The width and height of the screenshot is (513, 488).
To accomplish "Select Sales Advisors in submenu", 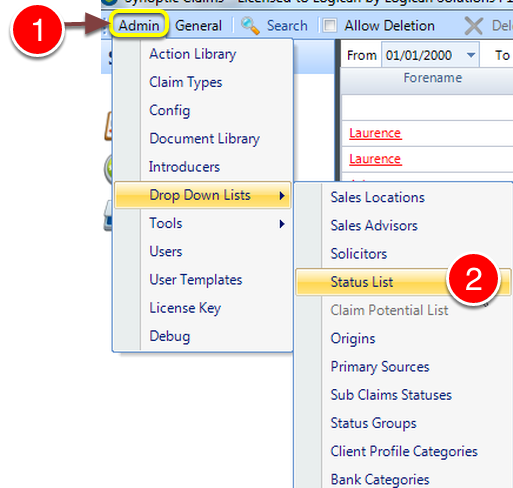I will point(403,226).
